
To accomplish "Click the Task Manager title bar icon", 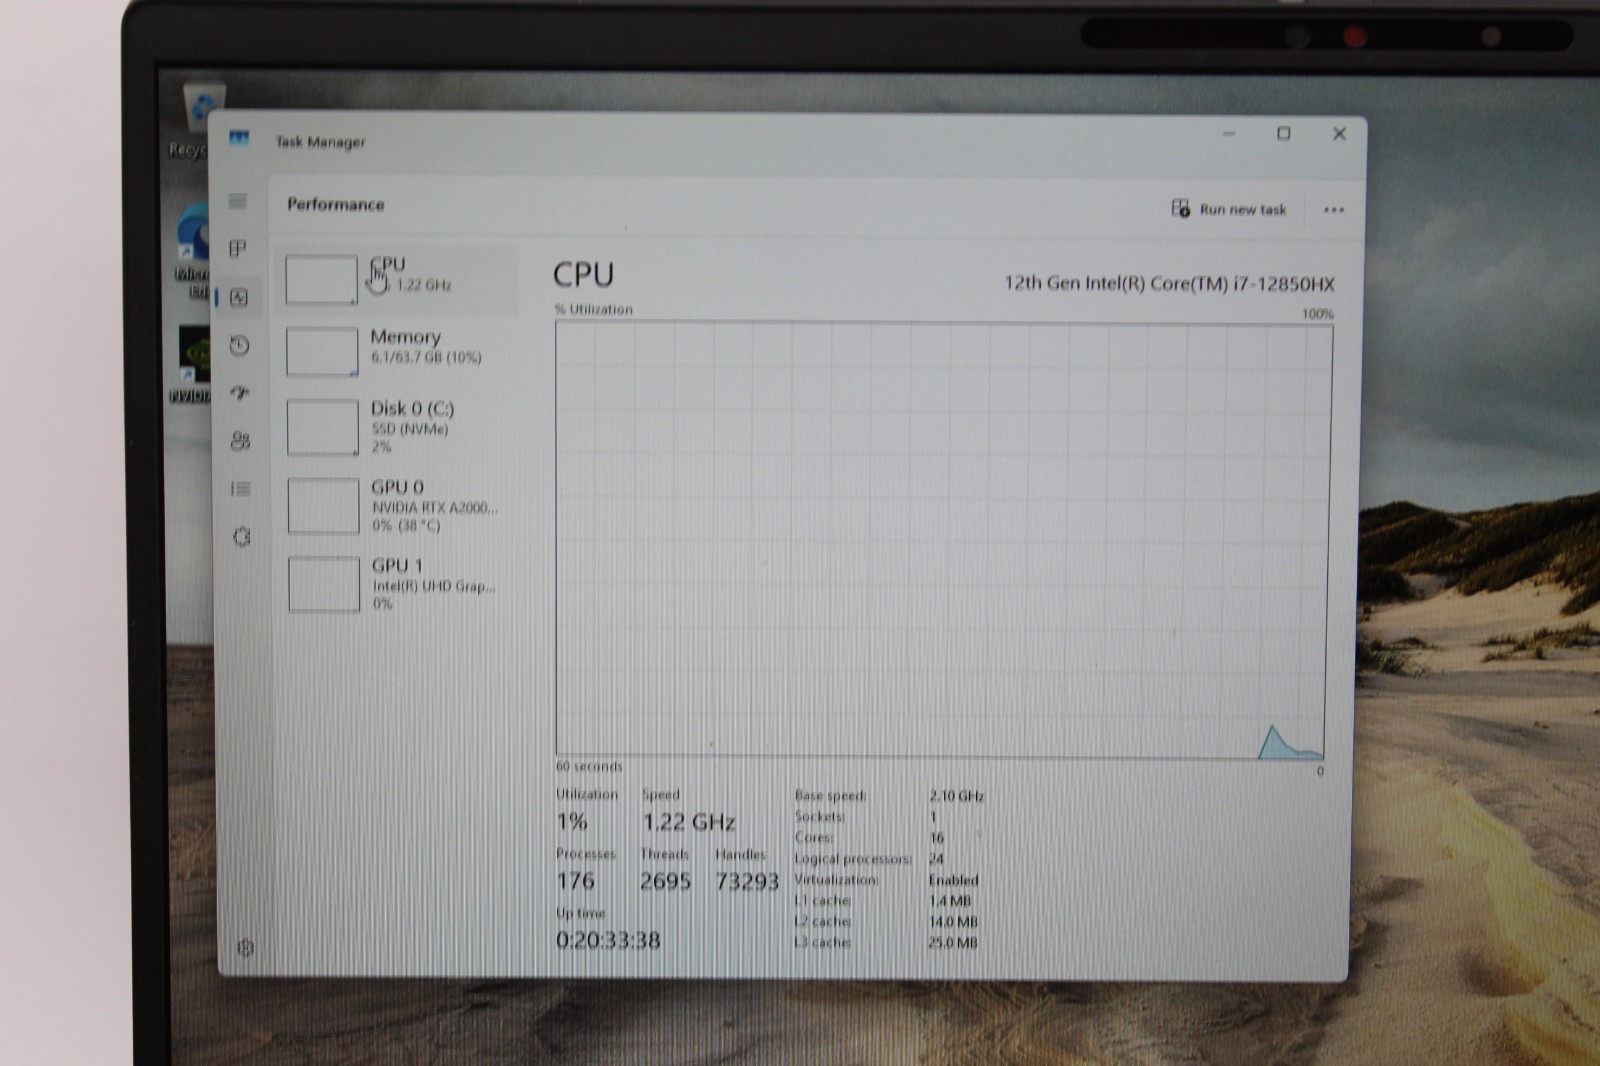I will point(239,138).
